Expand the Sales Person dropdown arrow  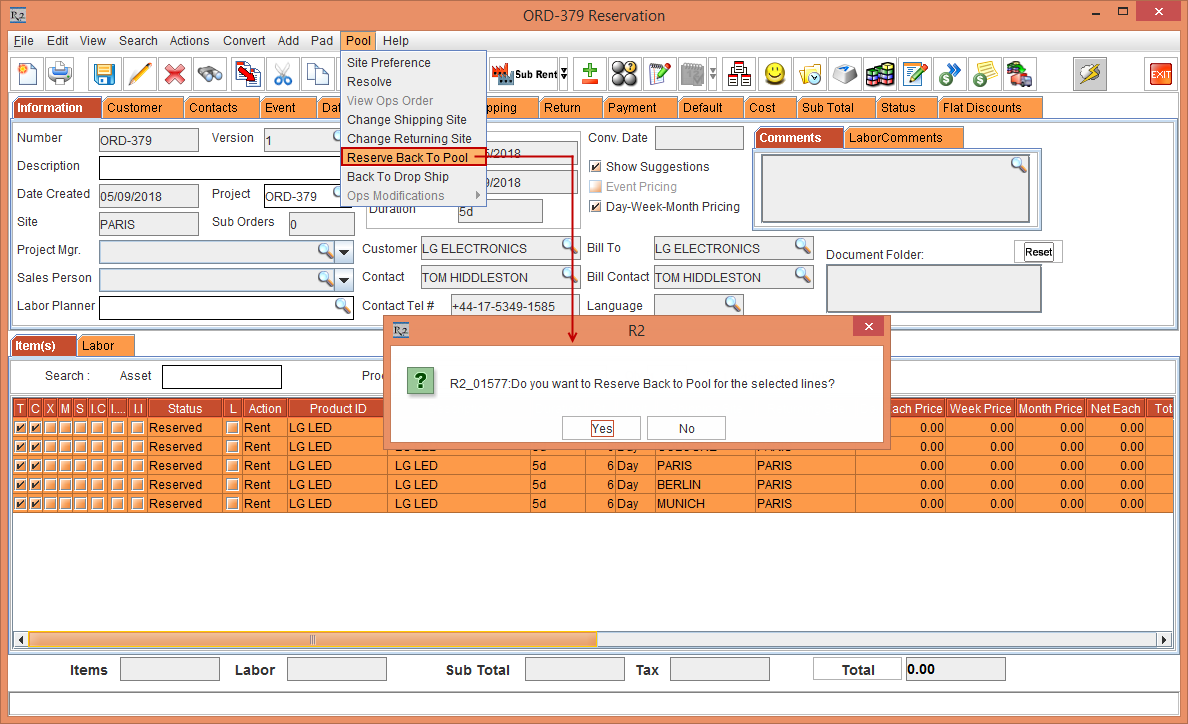tap(344, 279)
